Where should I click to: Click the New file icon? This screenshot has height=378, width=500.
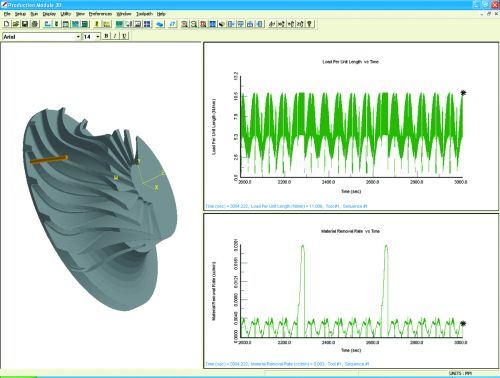pos(6,24)
